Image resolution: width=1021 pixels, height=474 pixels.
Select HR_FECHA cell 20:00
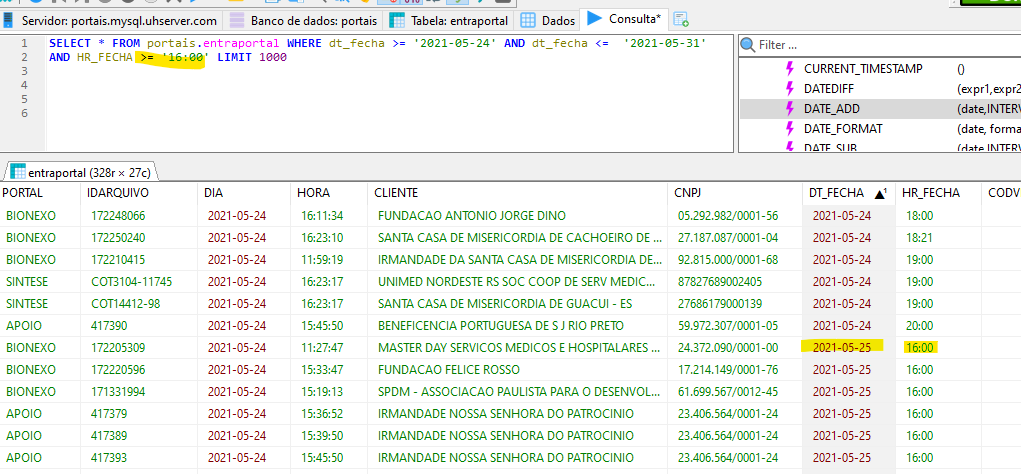[x=939, y=326]
